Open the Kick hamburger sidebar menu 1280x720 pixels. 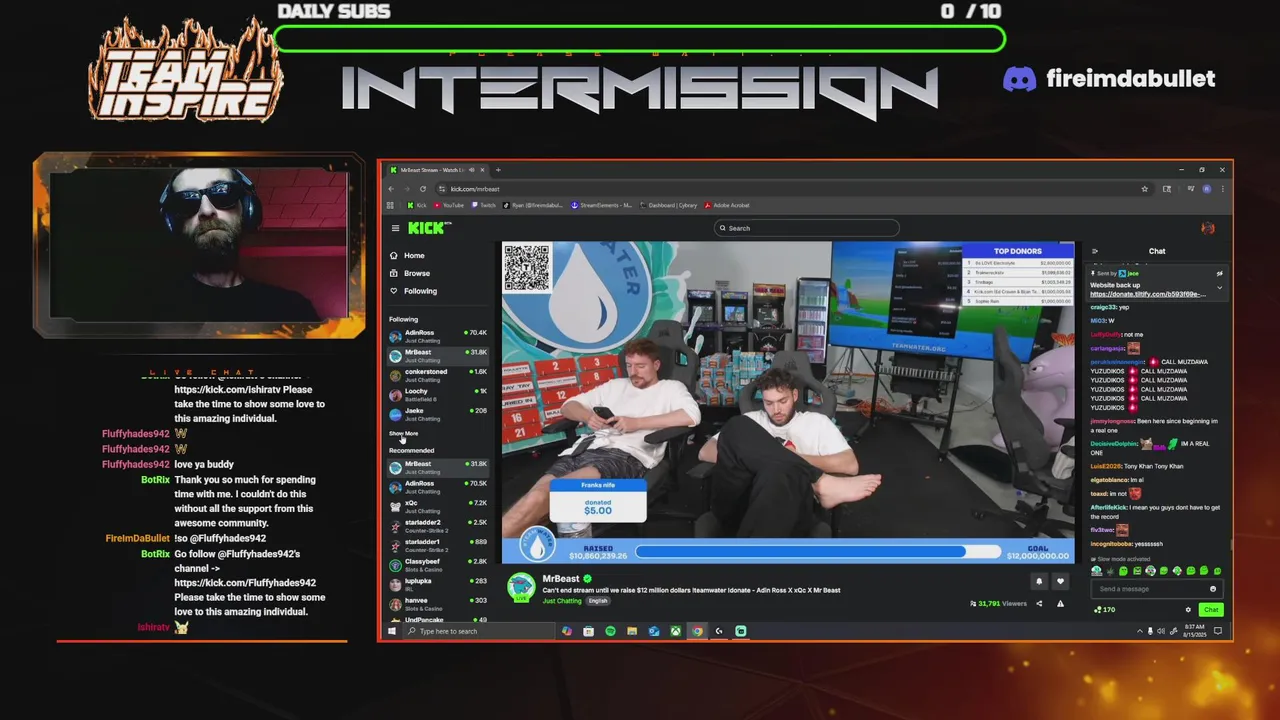click(395, 228)
